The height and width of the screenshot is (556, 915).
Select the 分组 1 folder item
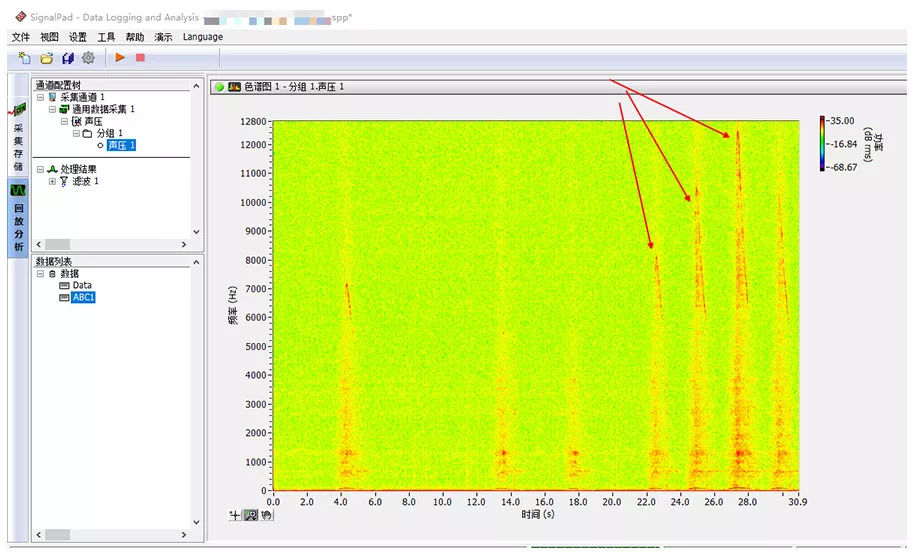(x=109, y=133)
